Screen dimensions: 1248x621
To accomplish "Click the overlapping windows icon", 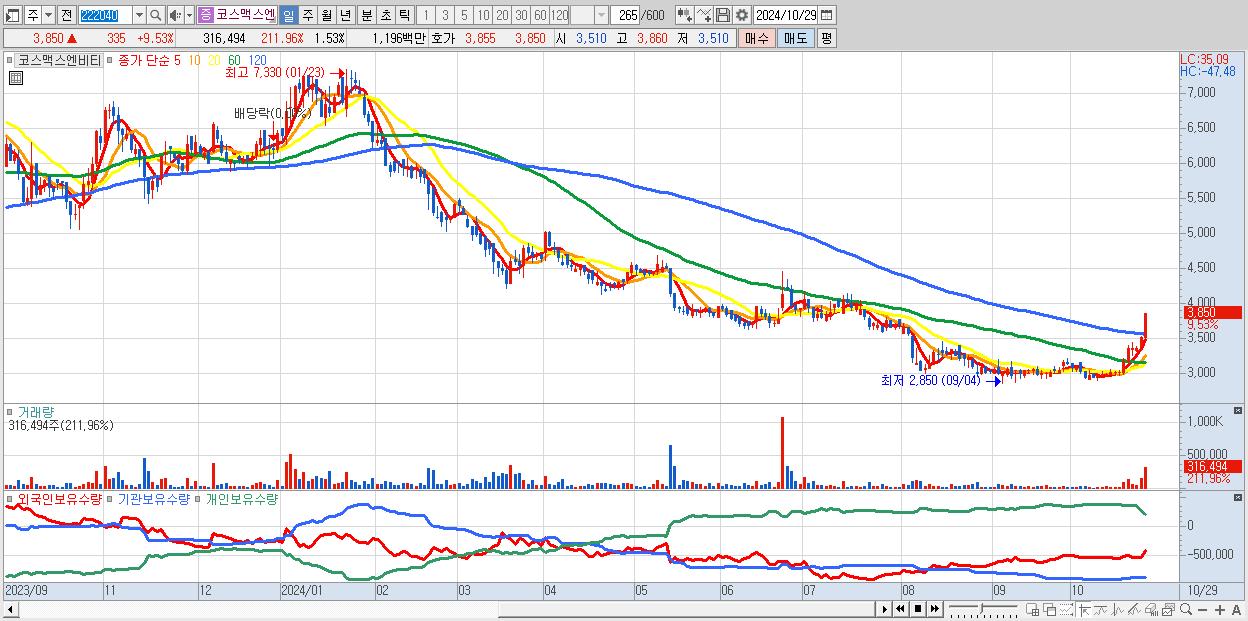I will point(1050,609).
